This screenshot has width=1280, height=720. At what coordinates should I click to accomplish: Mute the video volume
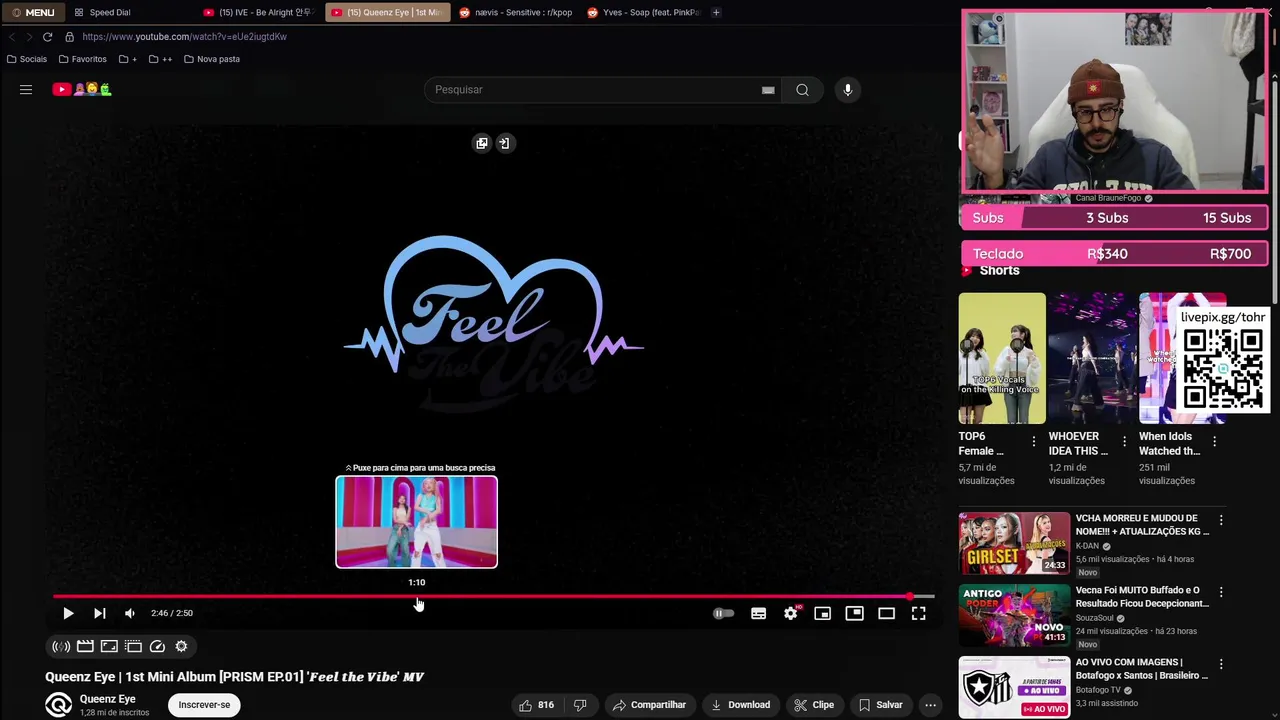[x=130, y=613]
